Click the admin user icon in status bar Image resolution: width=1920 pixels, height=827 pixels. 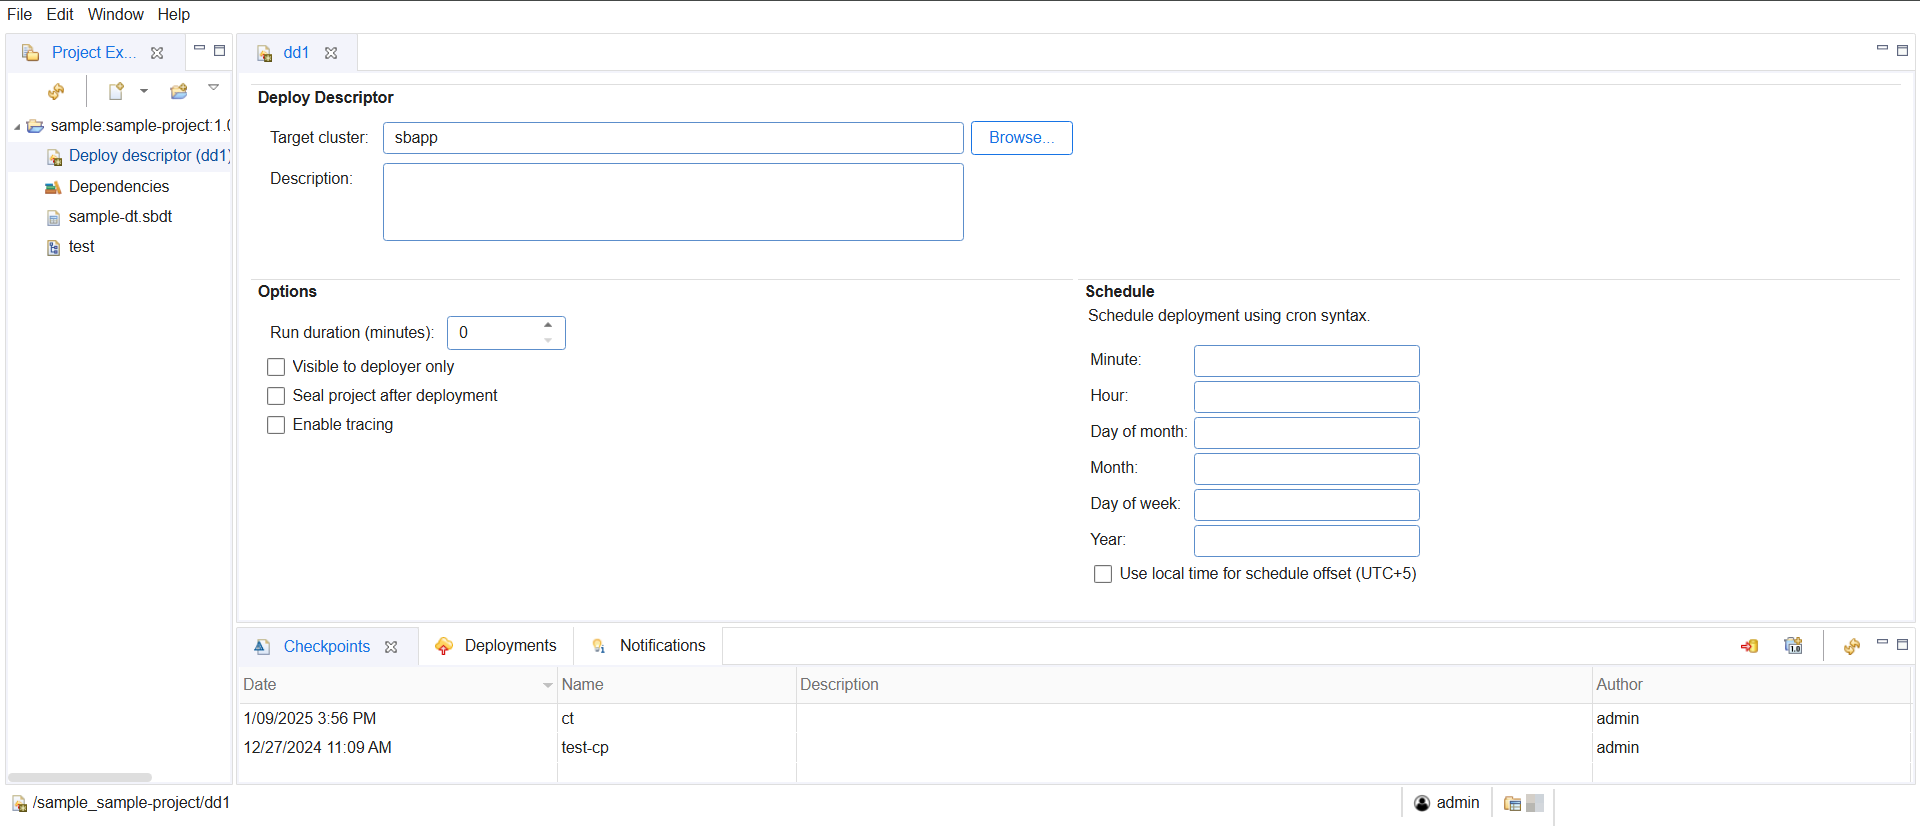[x=1422, y=803]
